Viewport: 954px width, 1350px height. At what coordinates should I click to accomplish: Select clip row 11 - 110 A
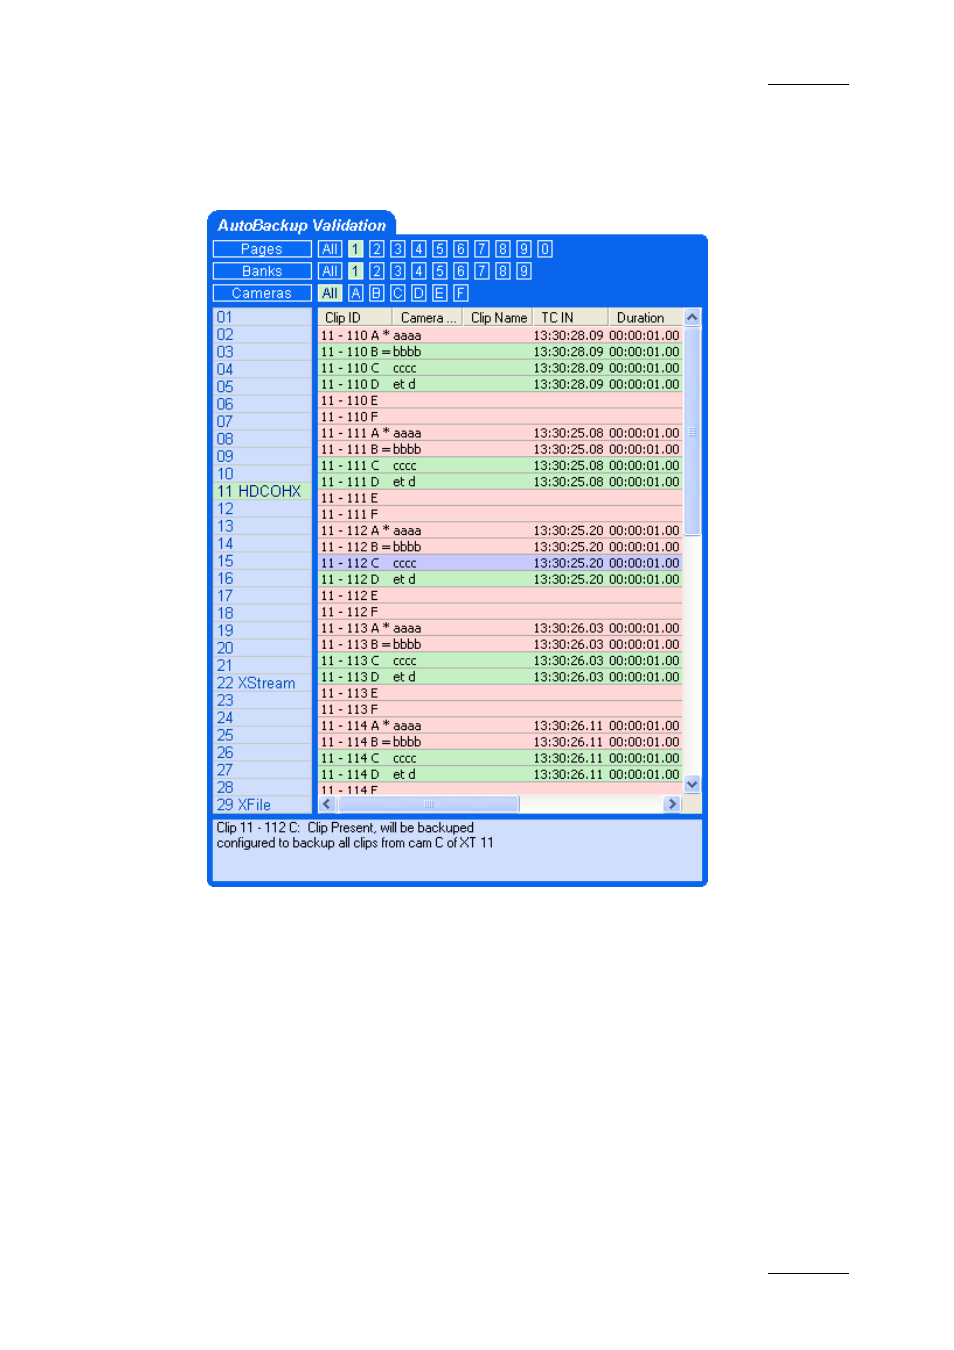tap(500, 336)
